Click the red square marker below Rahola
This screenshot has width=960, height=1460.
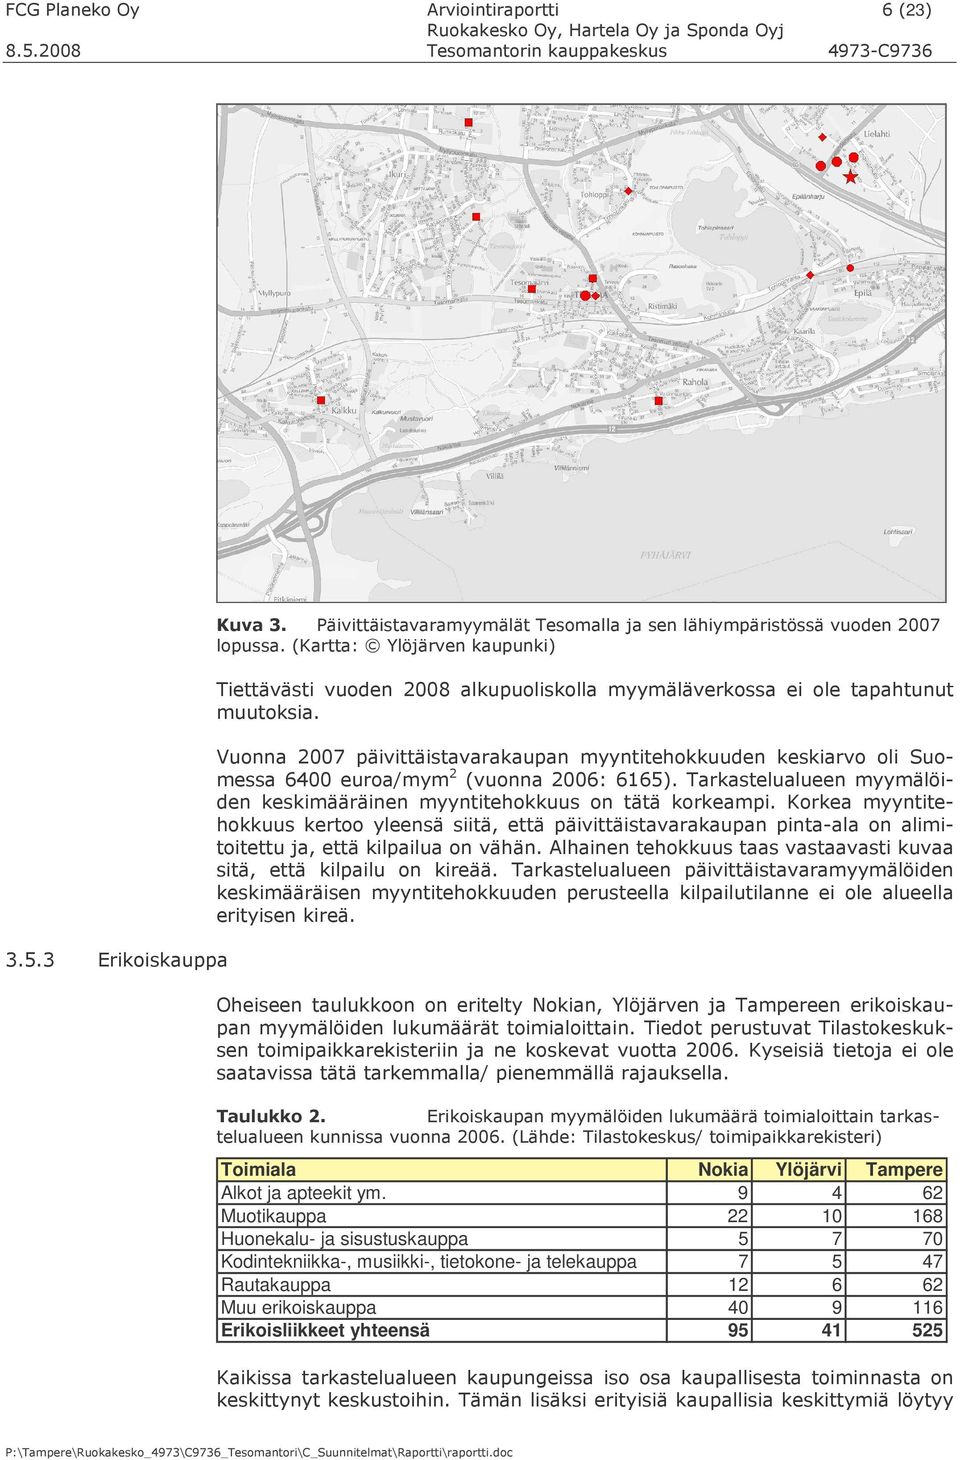[658, 401]
